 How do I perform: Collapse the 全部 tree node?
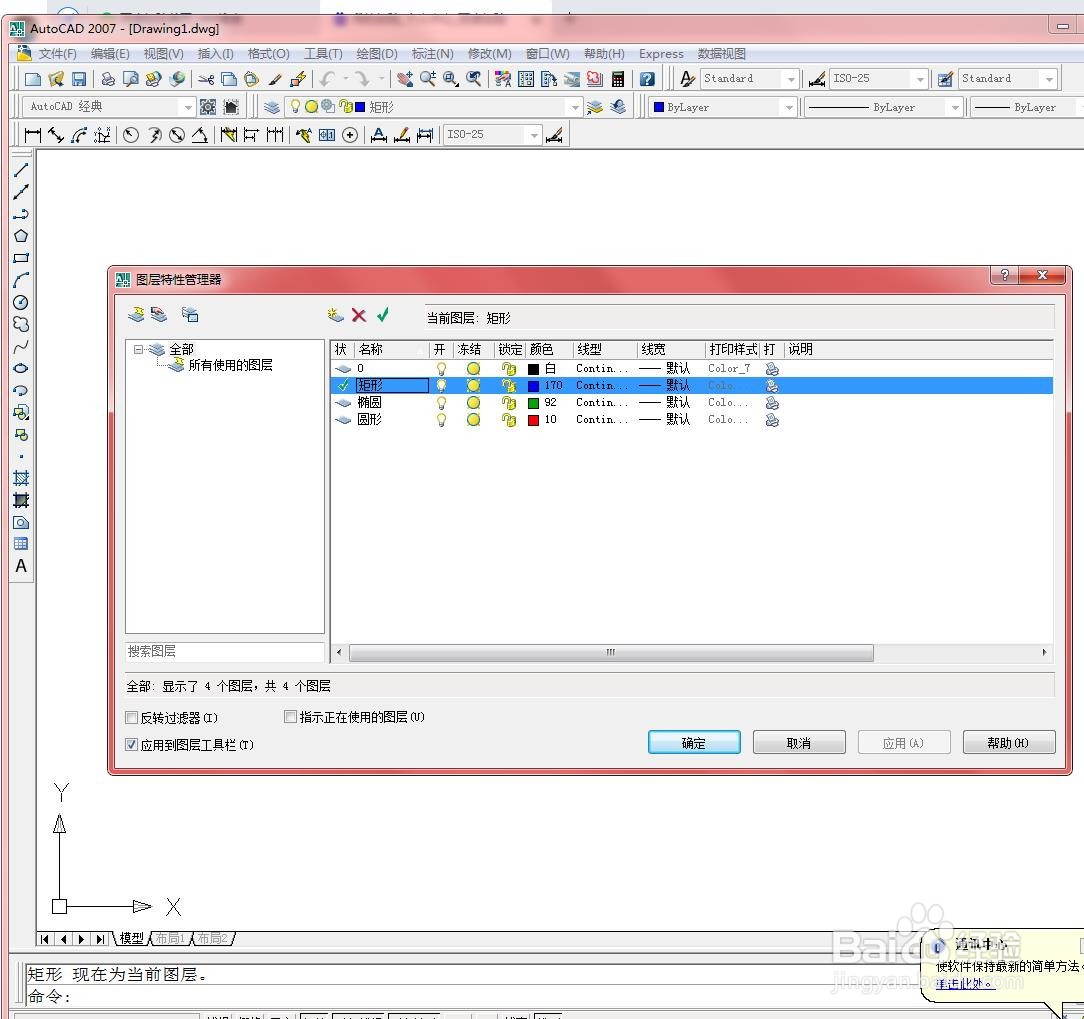click(x=138, y=349)
